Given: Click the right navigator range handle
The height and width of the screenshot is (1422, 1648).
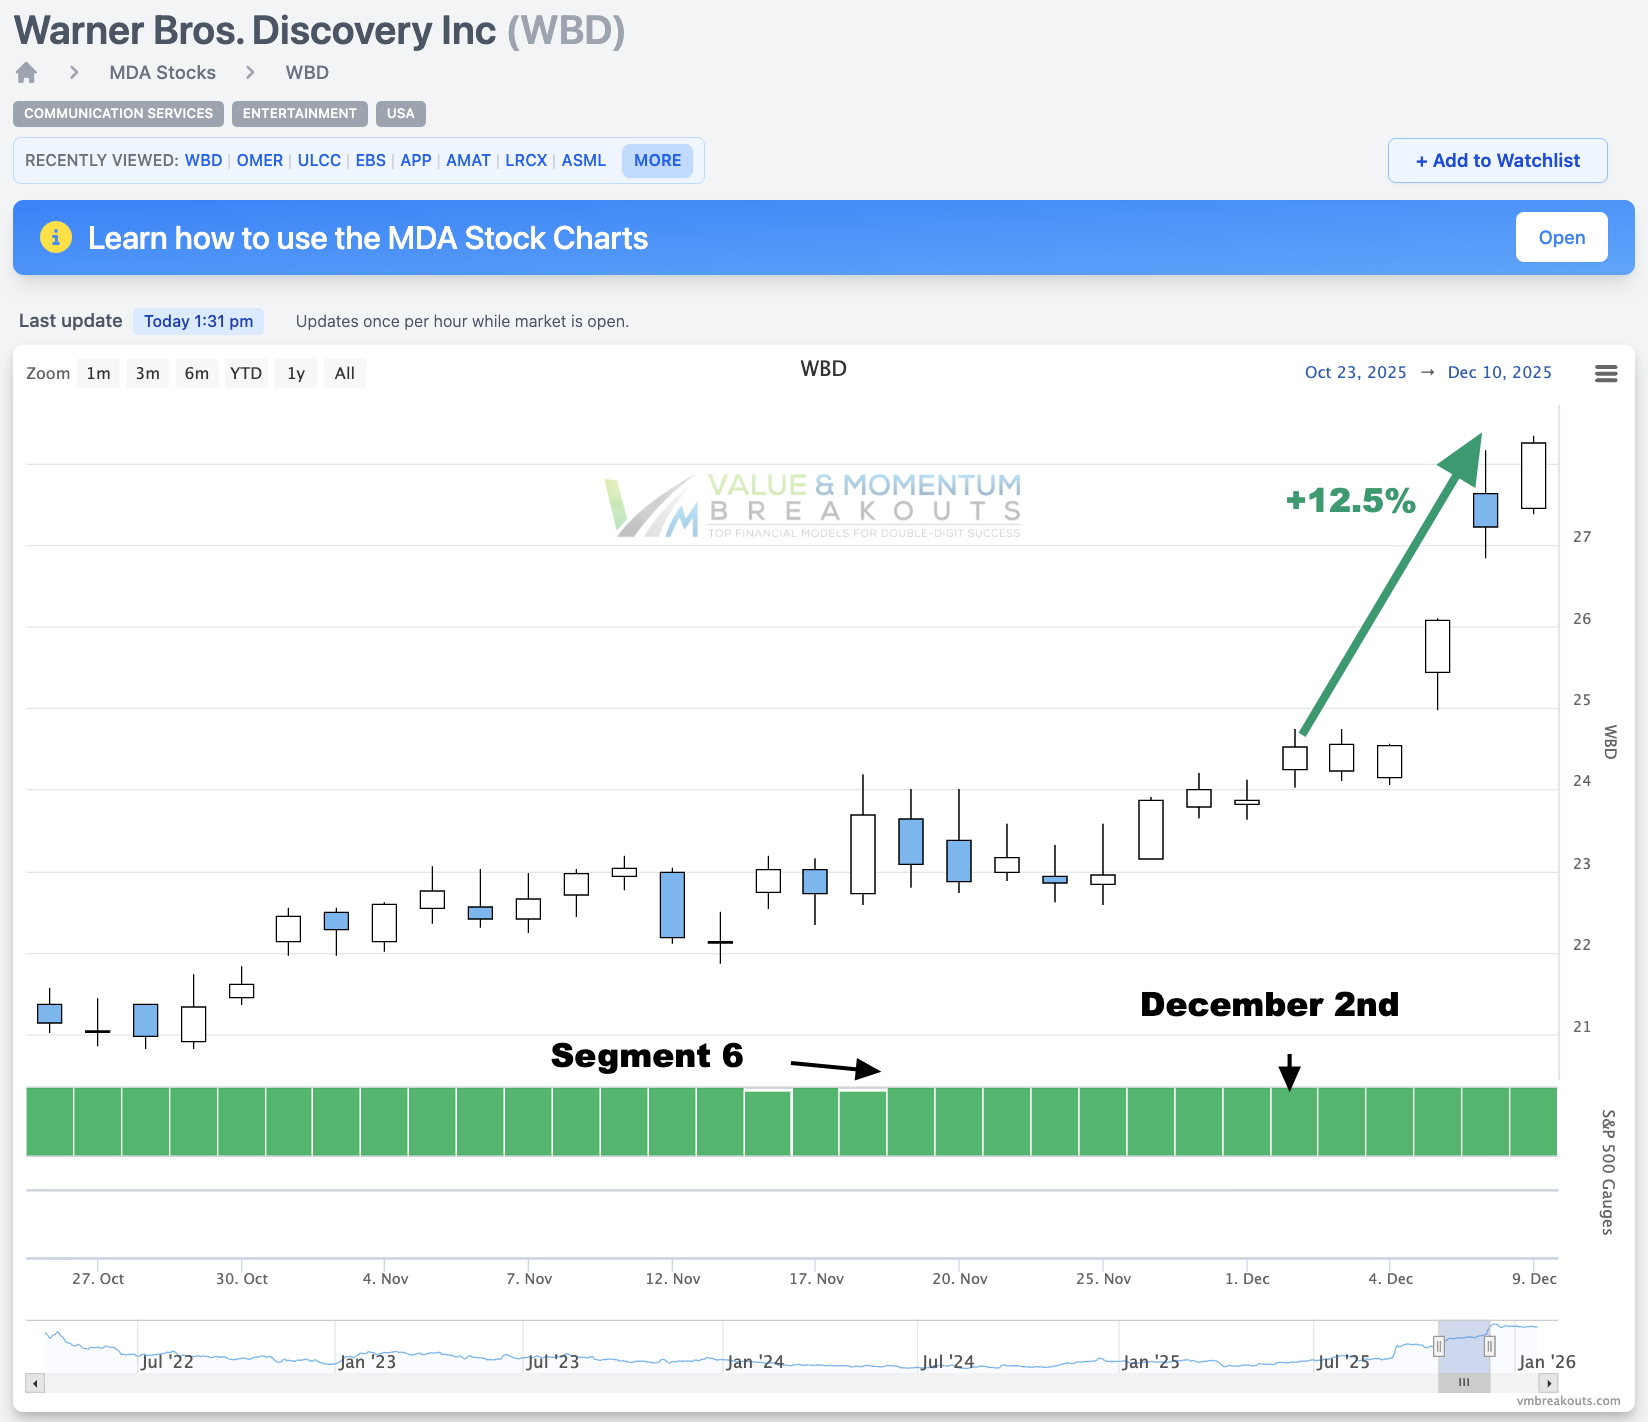Looking at the screenshot, I should 1489,1346.
